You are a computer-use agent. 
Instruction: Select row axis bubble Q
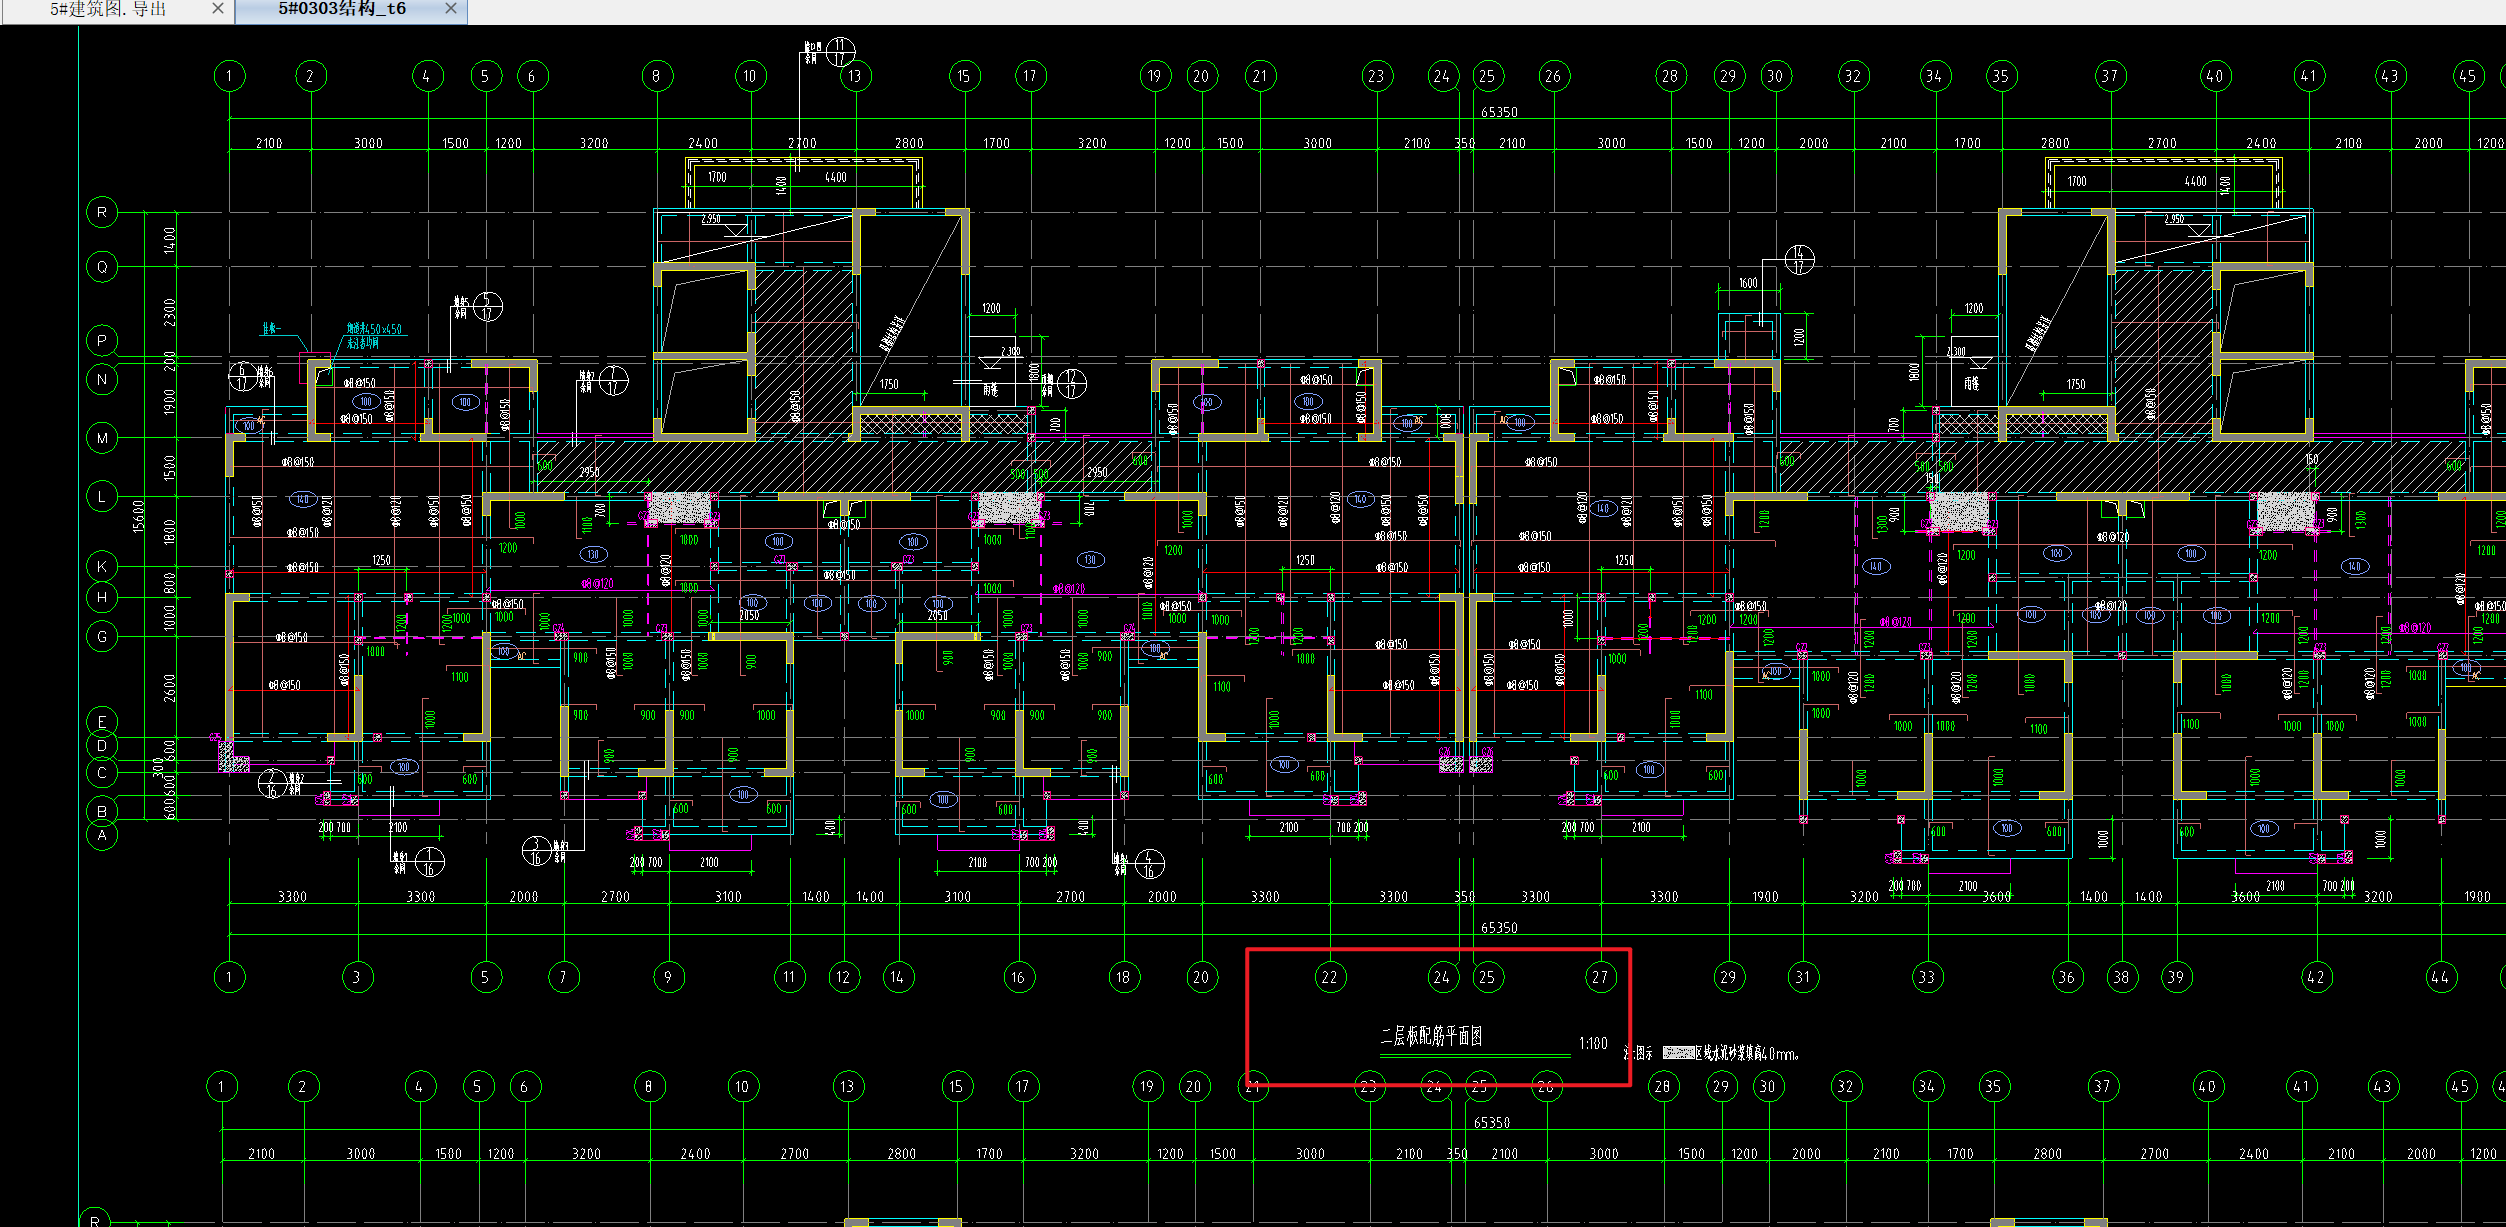click(x=102, y=267)
